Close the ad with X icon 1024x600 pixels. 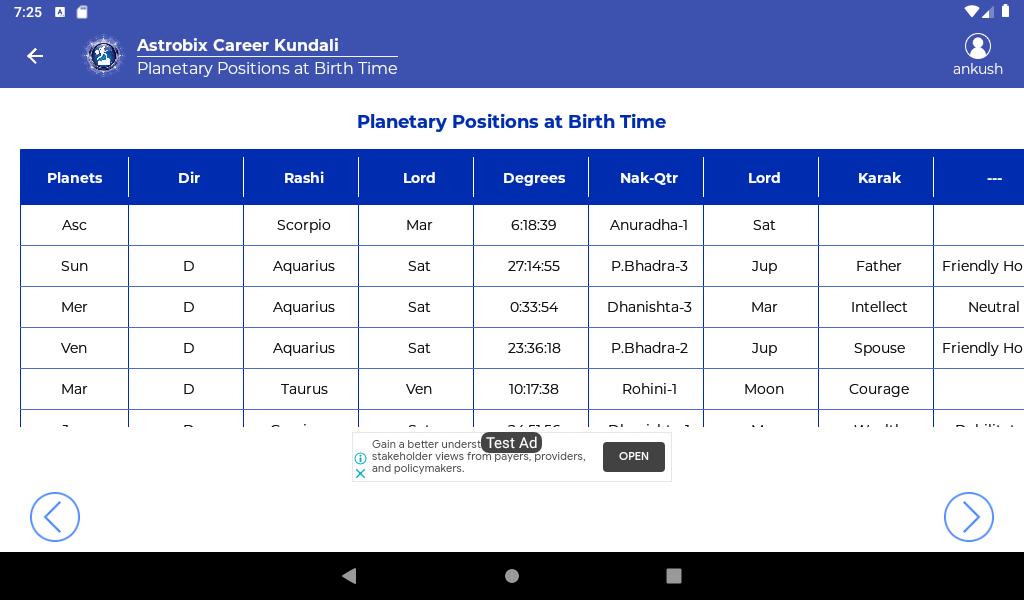(360, 473)
